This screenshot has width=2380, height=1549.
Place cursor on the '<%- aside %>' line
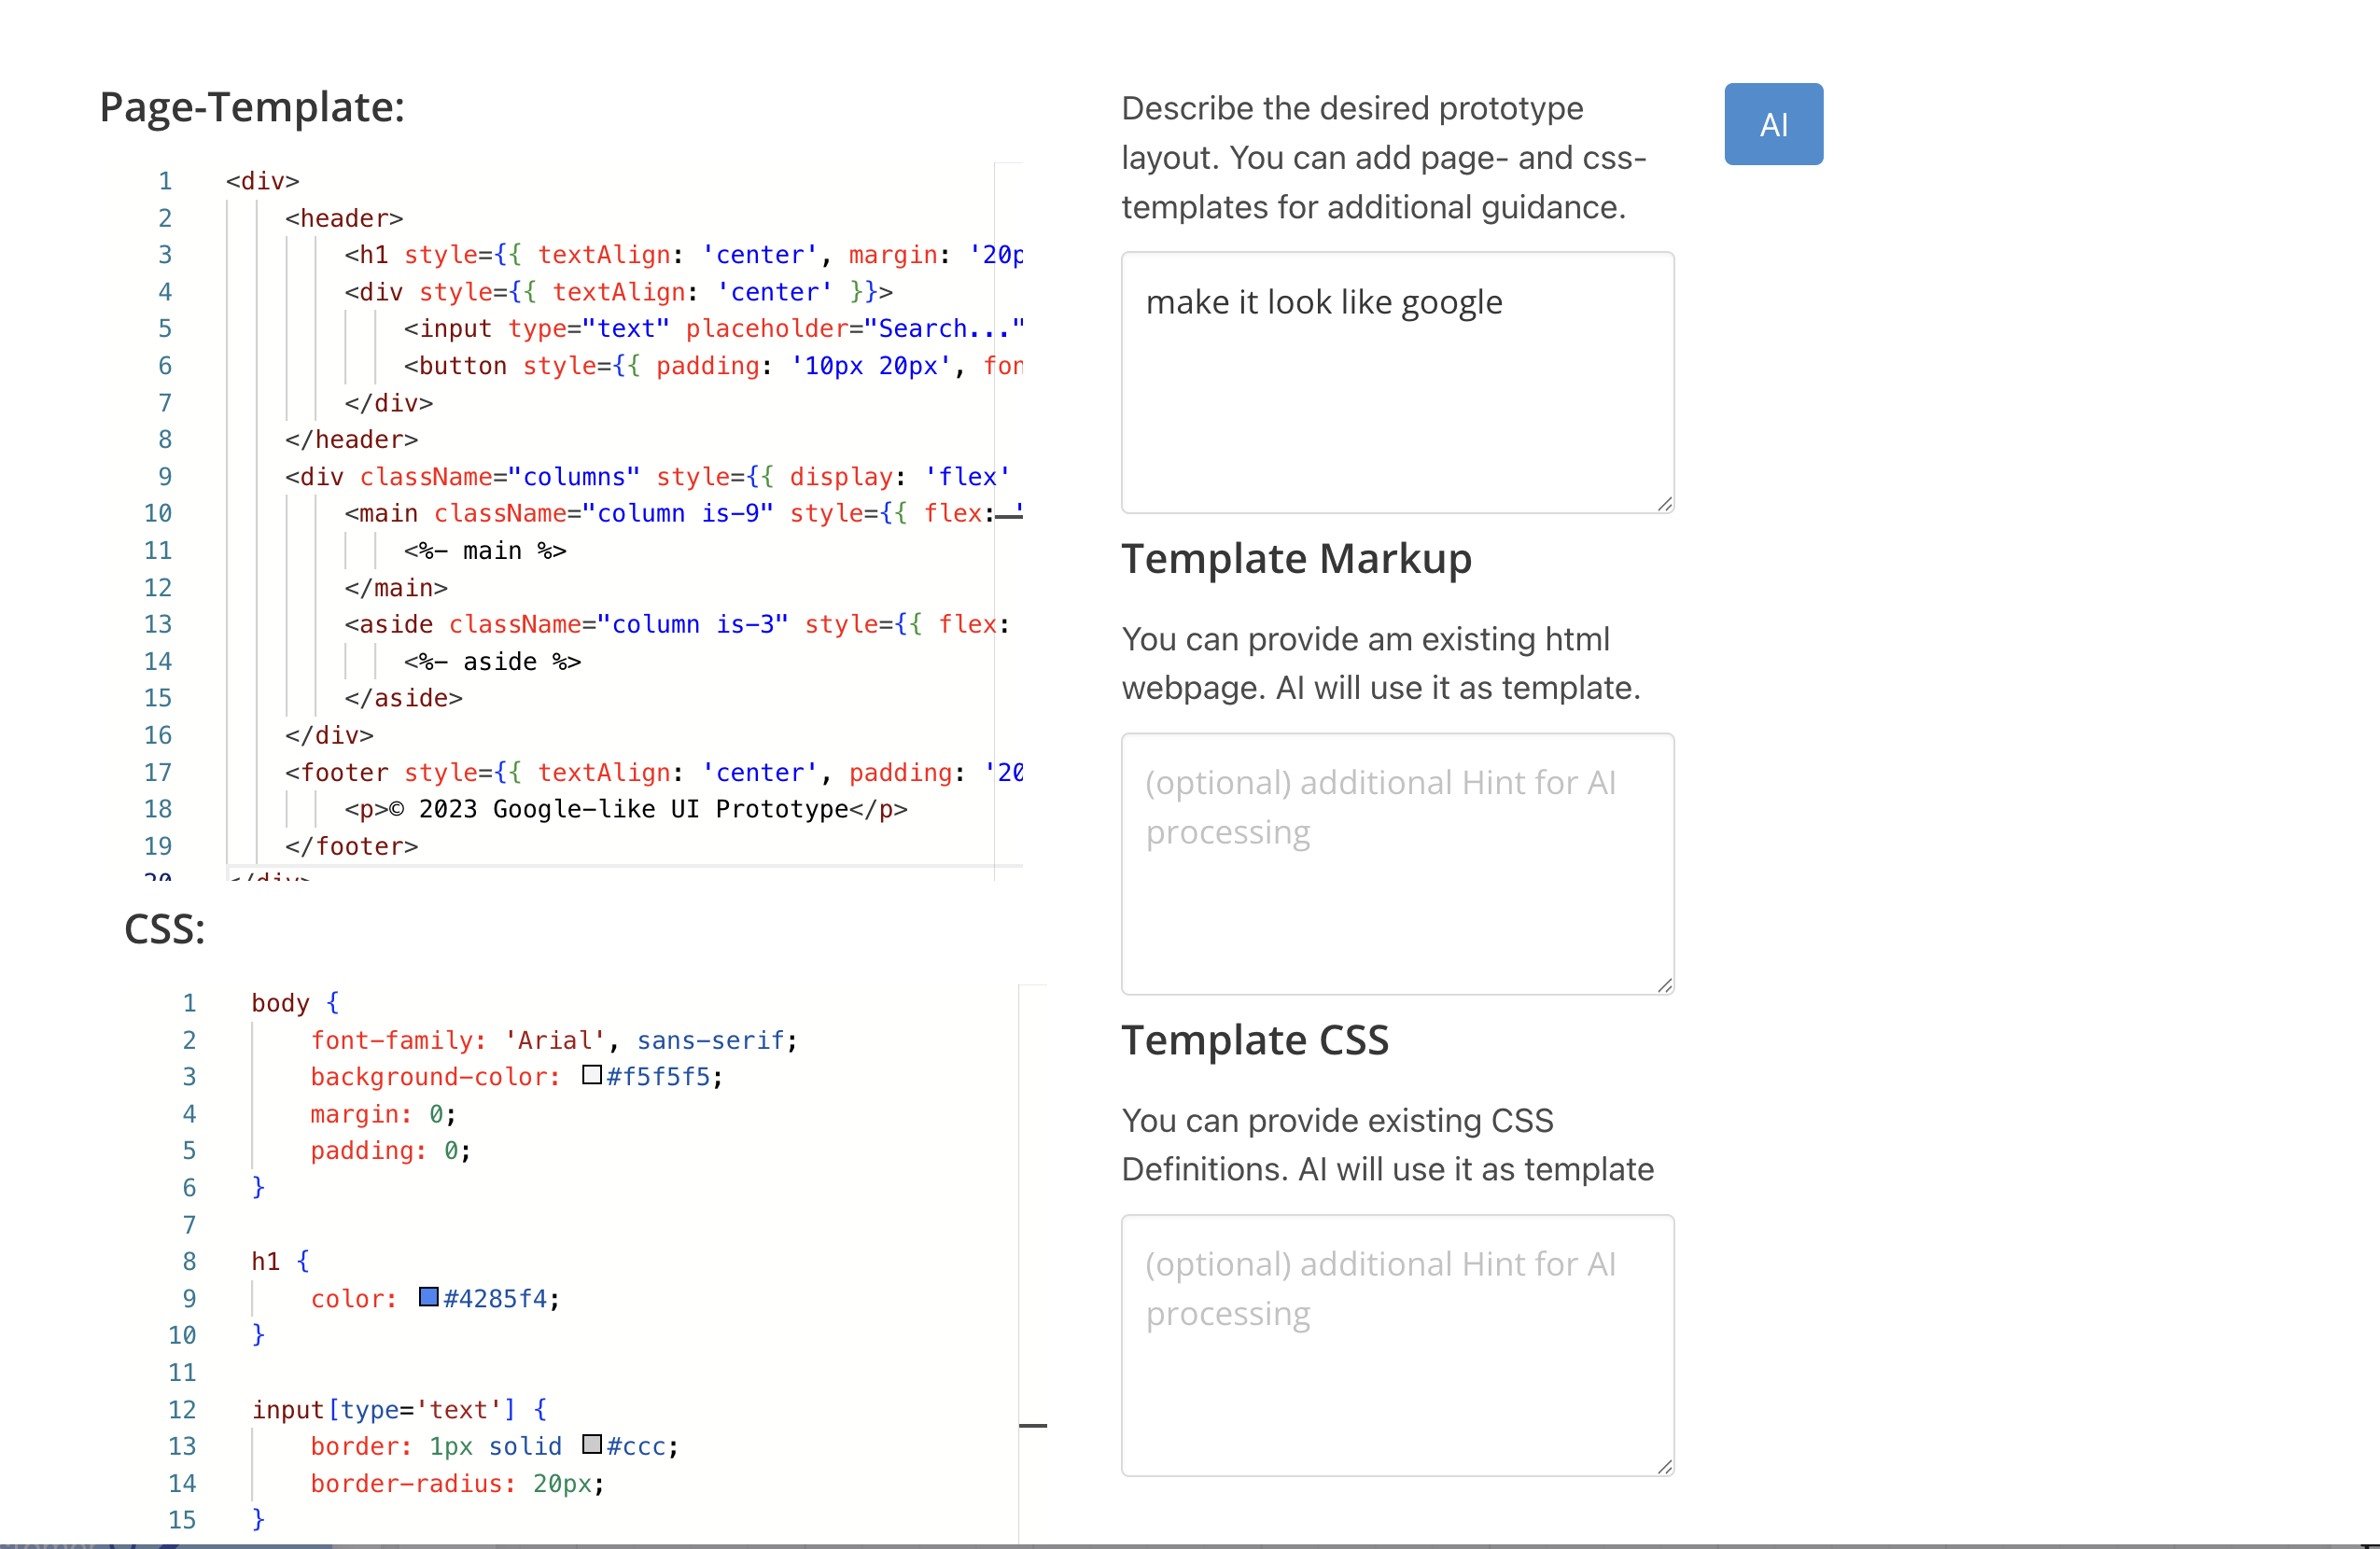coord(492,662)
